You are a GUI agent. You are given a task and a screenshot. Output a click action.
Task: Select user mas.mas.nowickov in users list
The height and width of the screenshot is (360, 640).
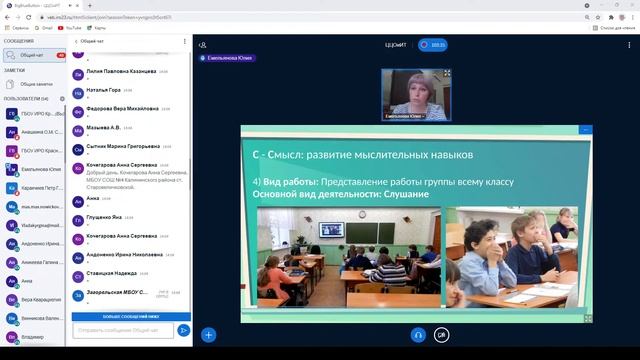pyautogui.click(x=34, y=207)
